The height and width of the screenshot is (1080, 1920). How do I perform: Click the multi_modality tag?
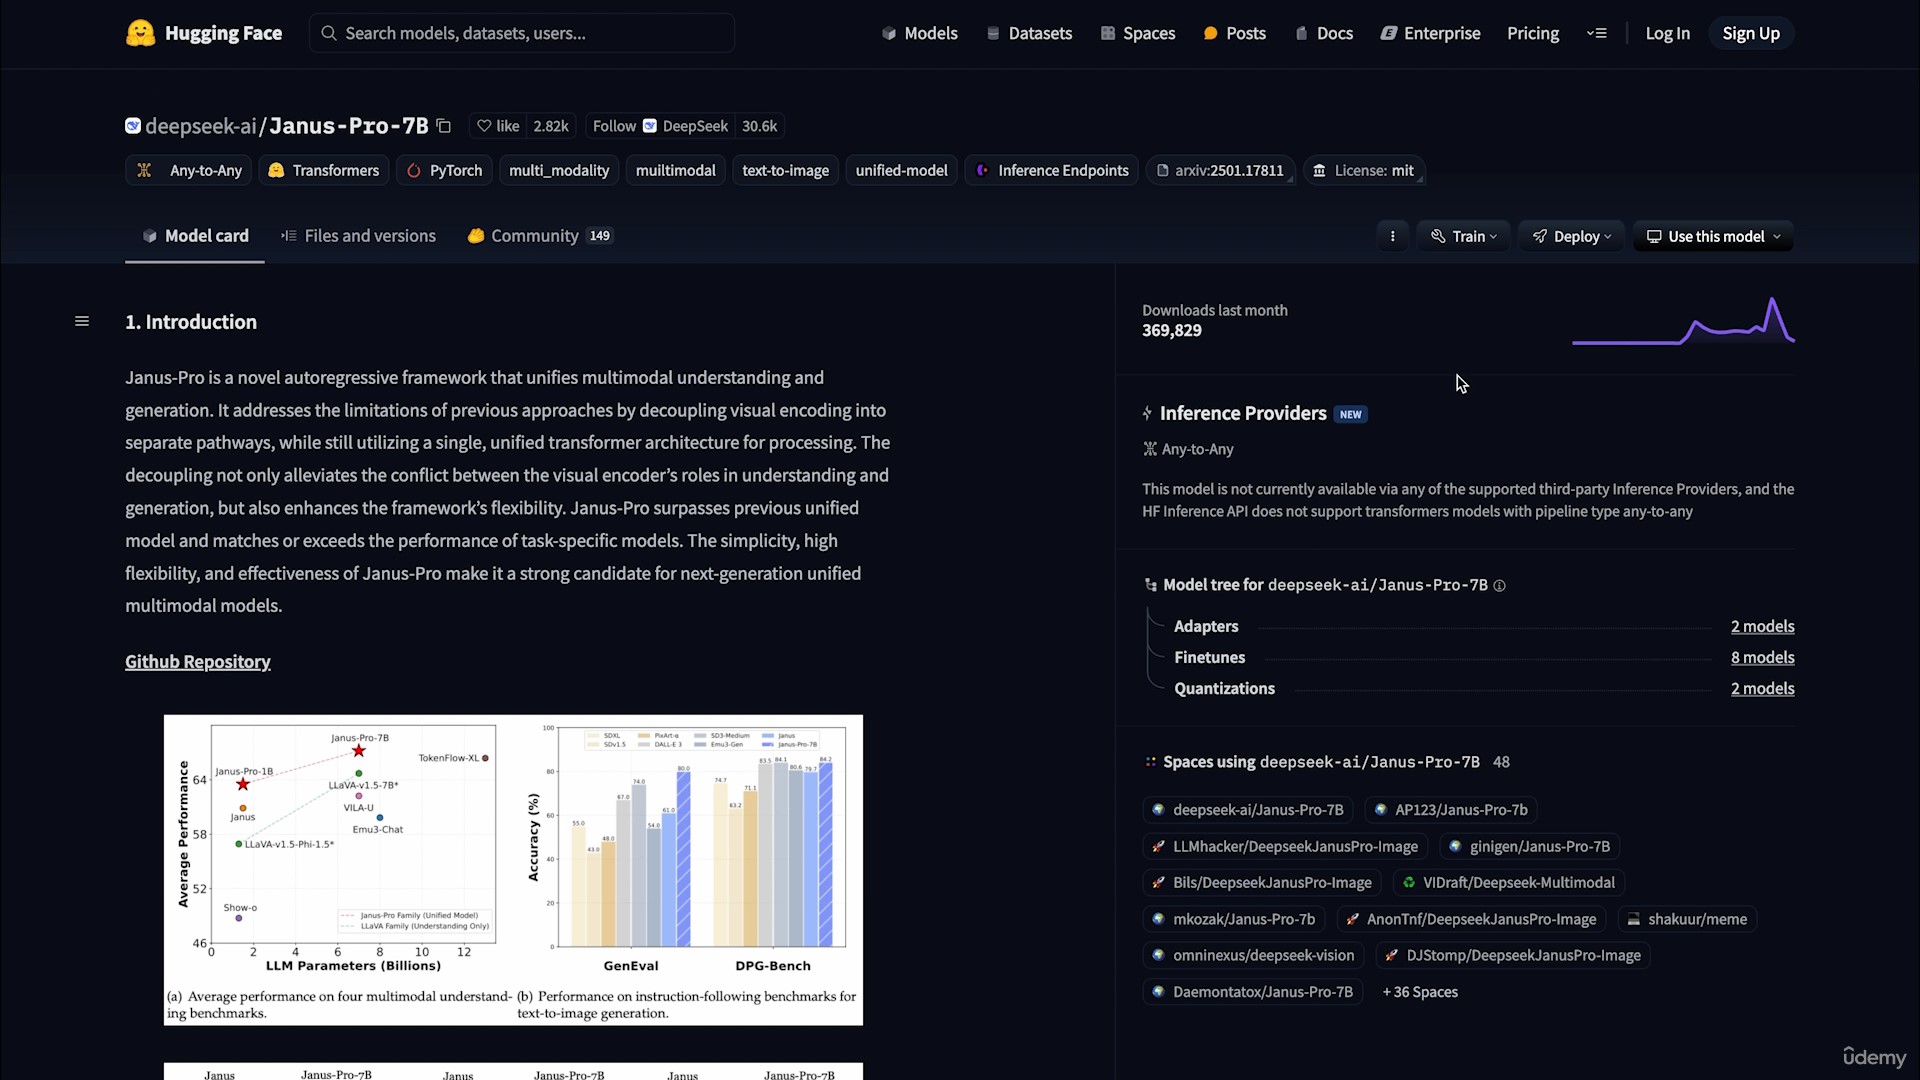(x=559, y=171)
